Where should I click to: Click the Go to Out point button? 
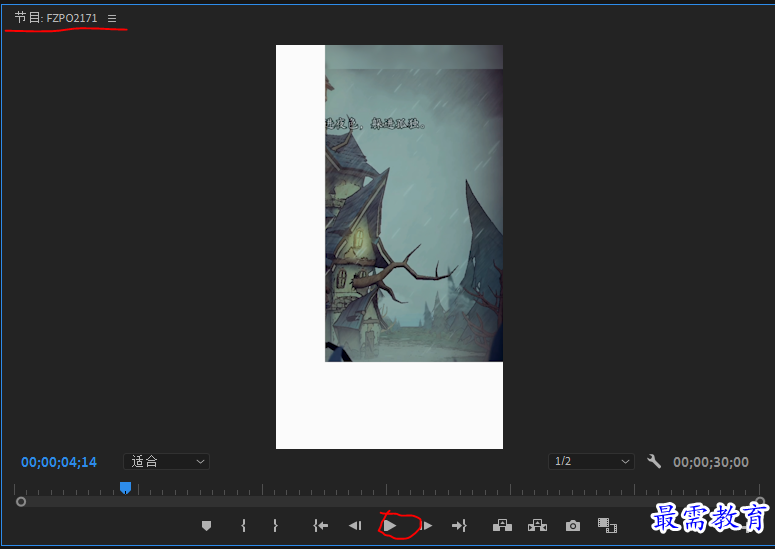459,526
